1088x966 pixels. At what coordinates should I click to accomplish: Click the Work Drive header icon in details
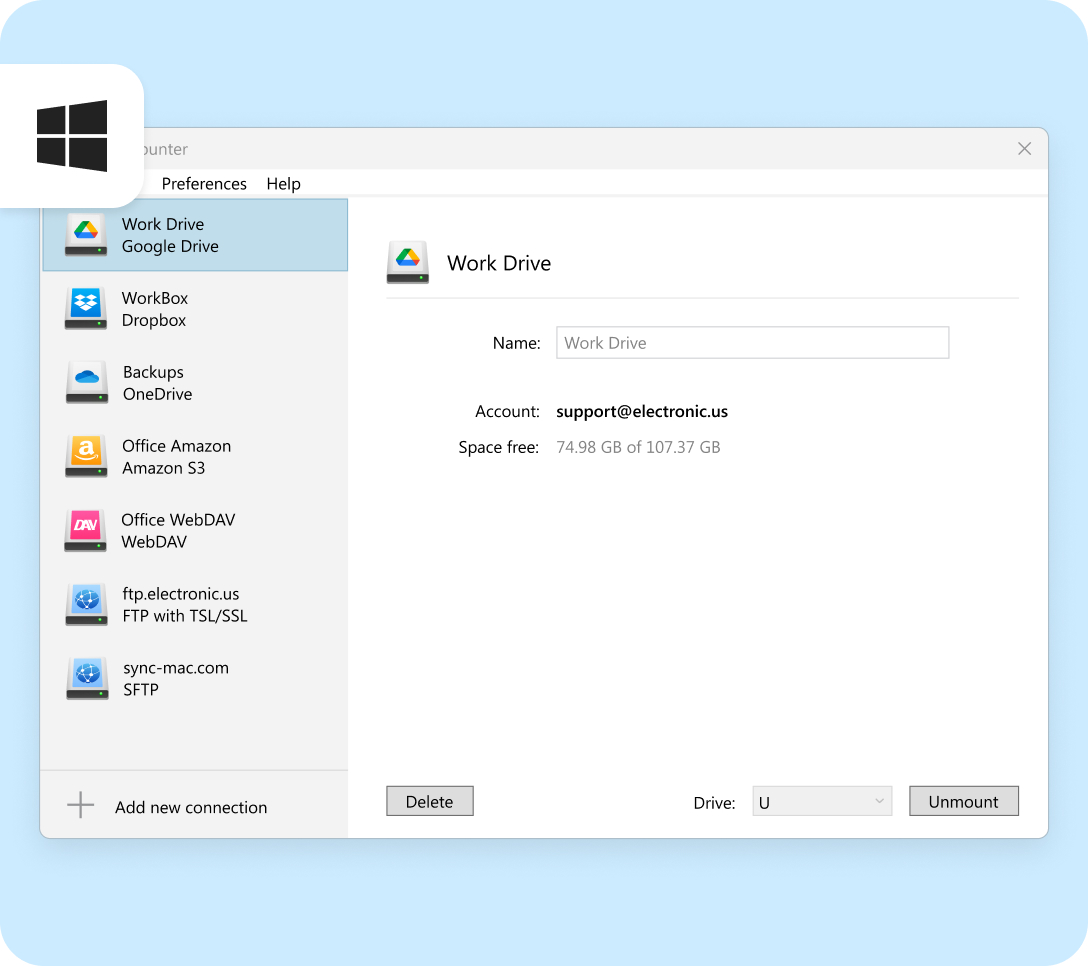click(407, 263)
